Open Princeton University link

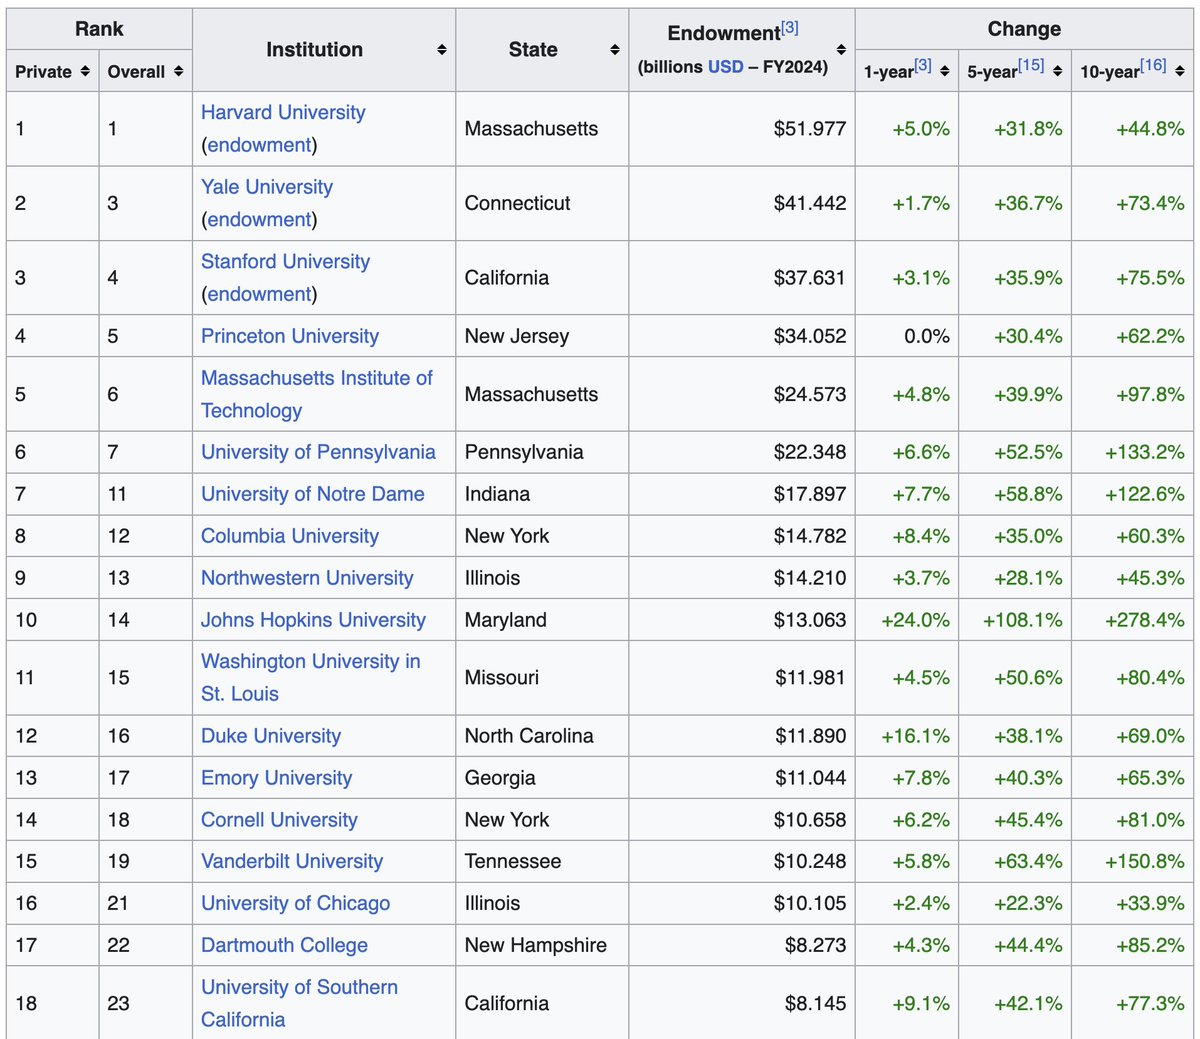[x=290, y=336]
